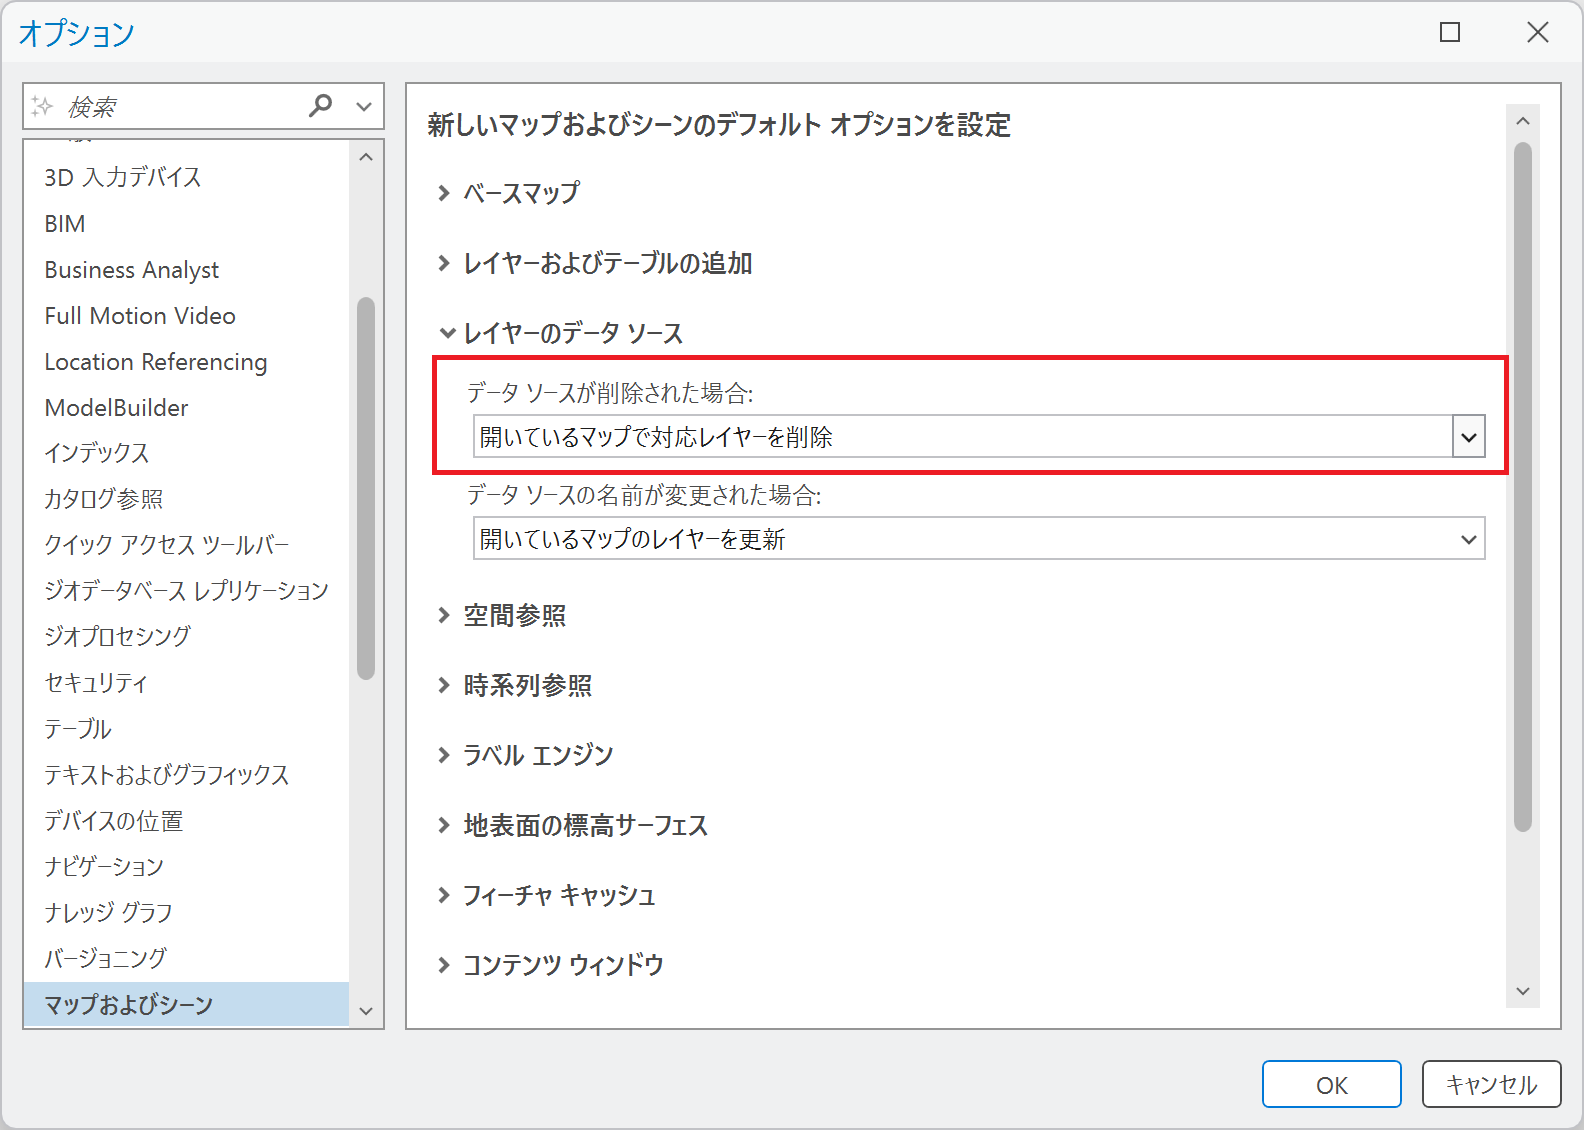
Task: Expand the コンテンツ ウィンドウ section
Action: pyautogui.click(x=444, y=965)
